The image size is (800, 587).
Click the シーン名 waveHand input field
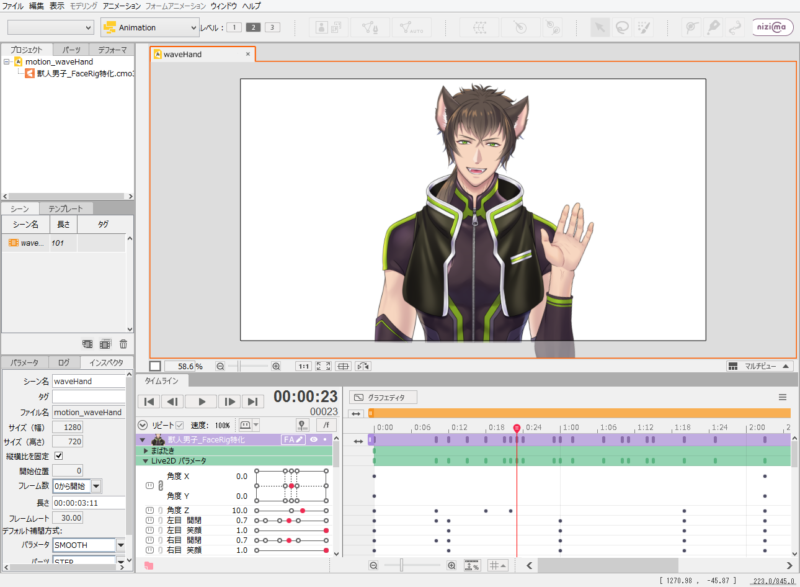pos(89,381)
